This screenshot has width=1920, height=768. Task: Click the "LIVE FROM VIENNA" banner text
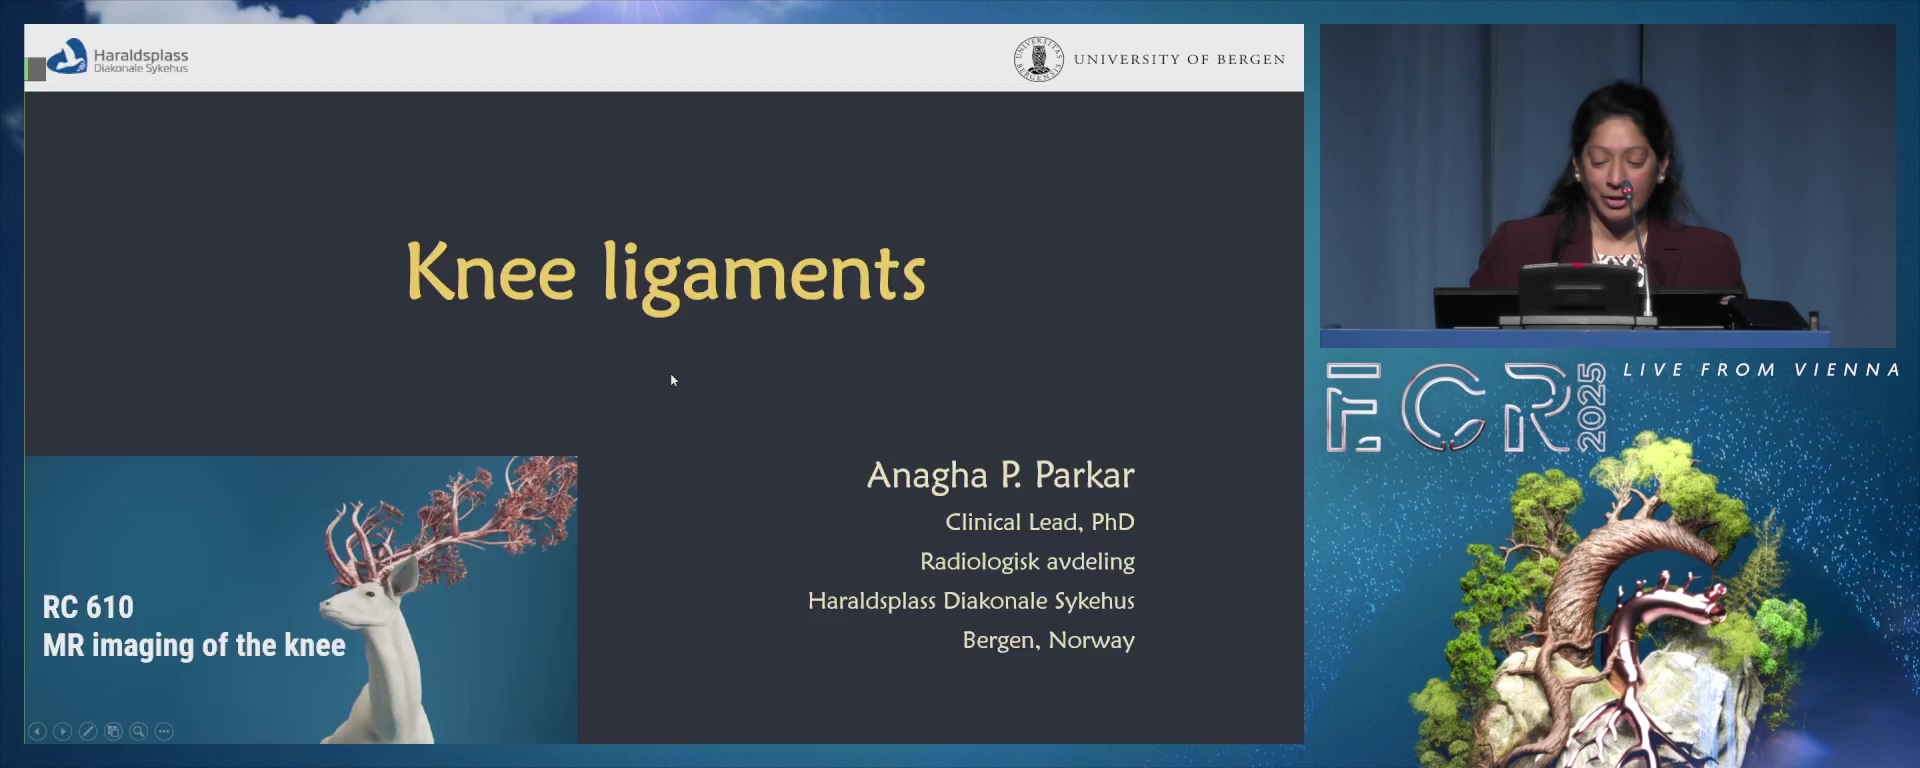coord(1760,370)
